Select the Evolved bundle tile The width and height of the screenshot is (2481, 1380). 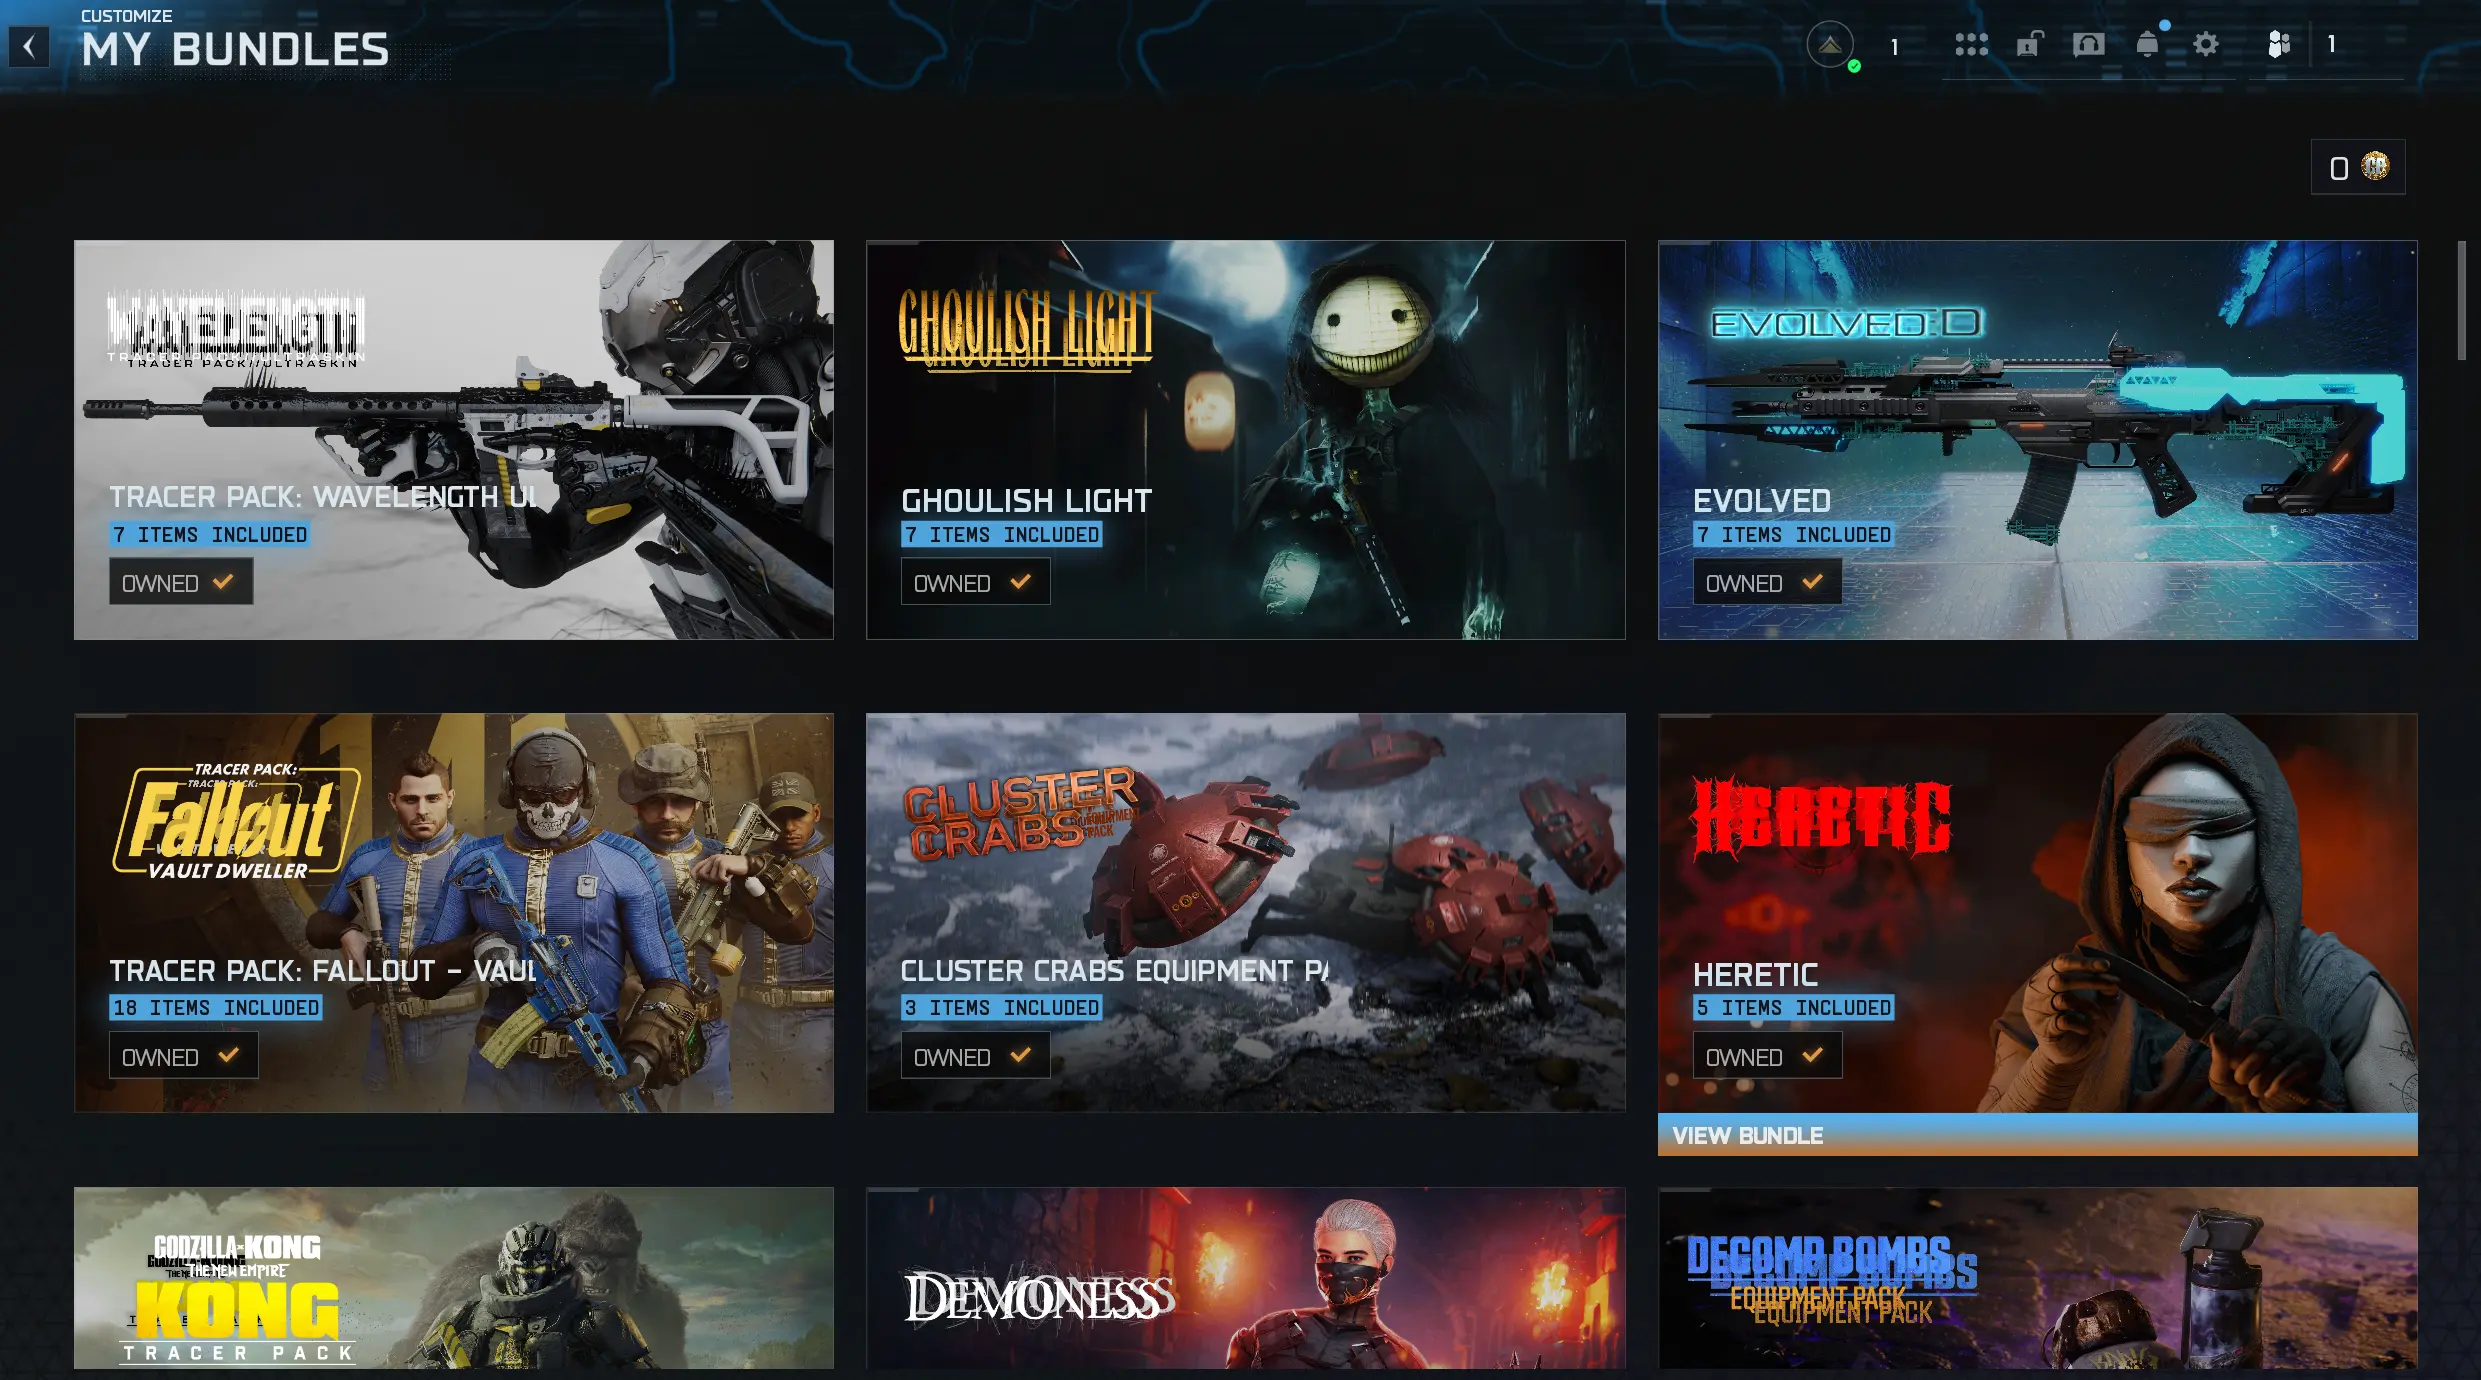tap(2037, 440)
